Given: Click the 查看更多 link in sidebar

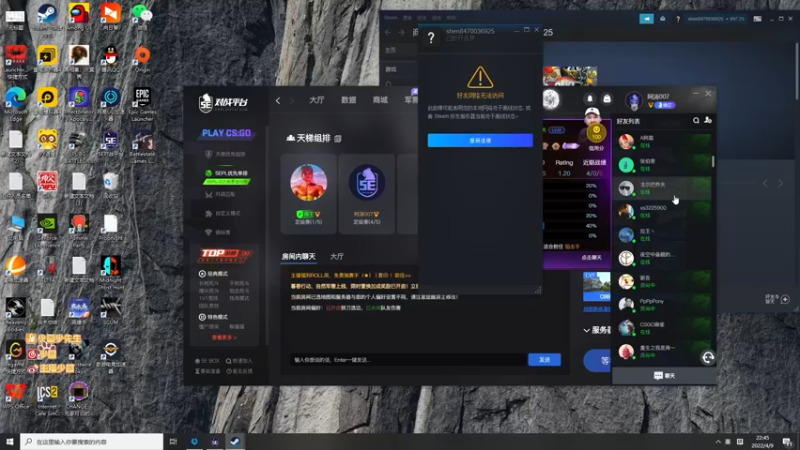Looking at the screenshot, I should tap(224, 337).
